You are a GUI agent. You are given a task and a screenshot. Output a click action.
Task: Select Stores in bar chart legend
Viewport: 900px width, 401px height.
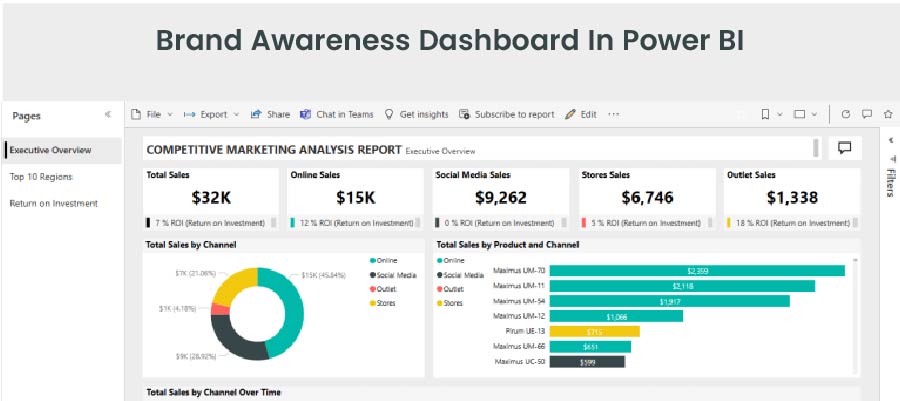point(449,303)
